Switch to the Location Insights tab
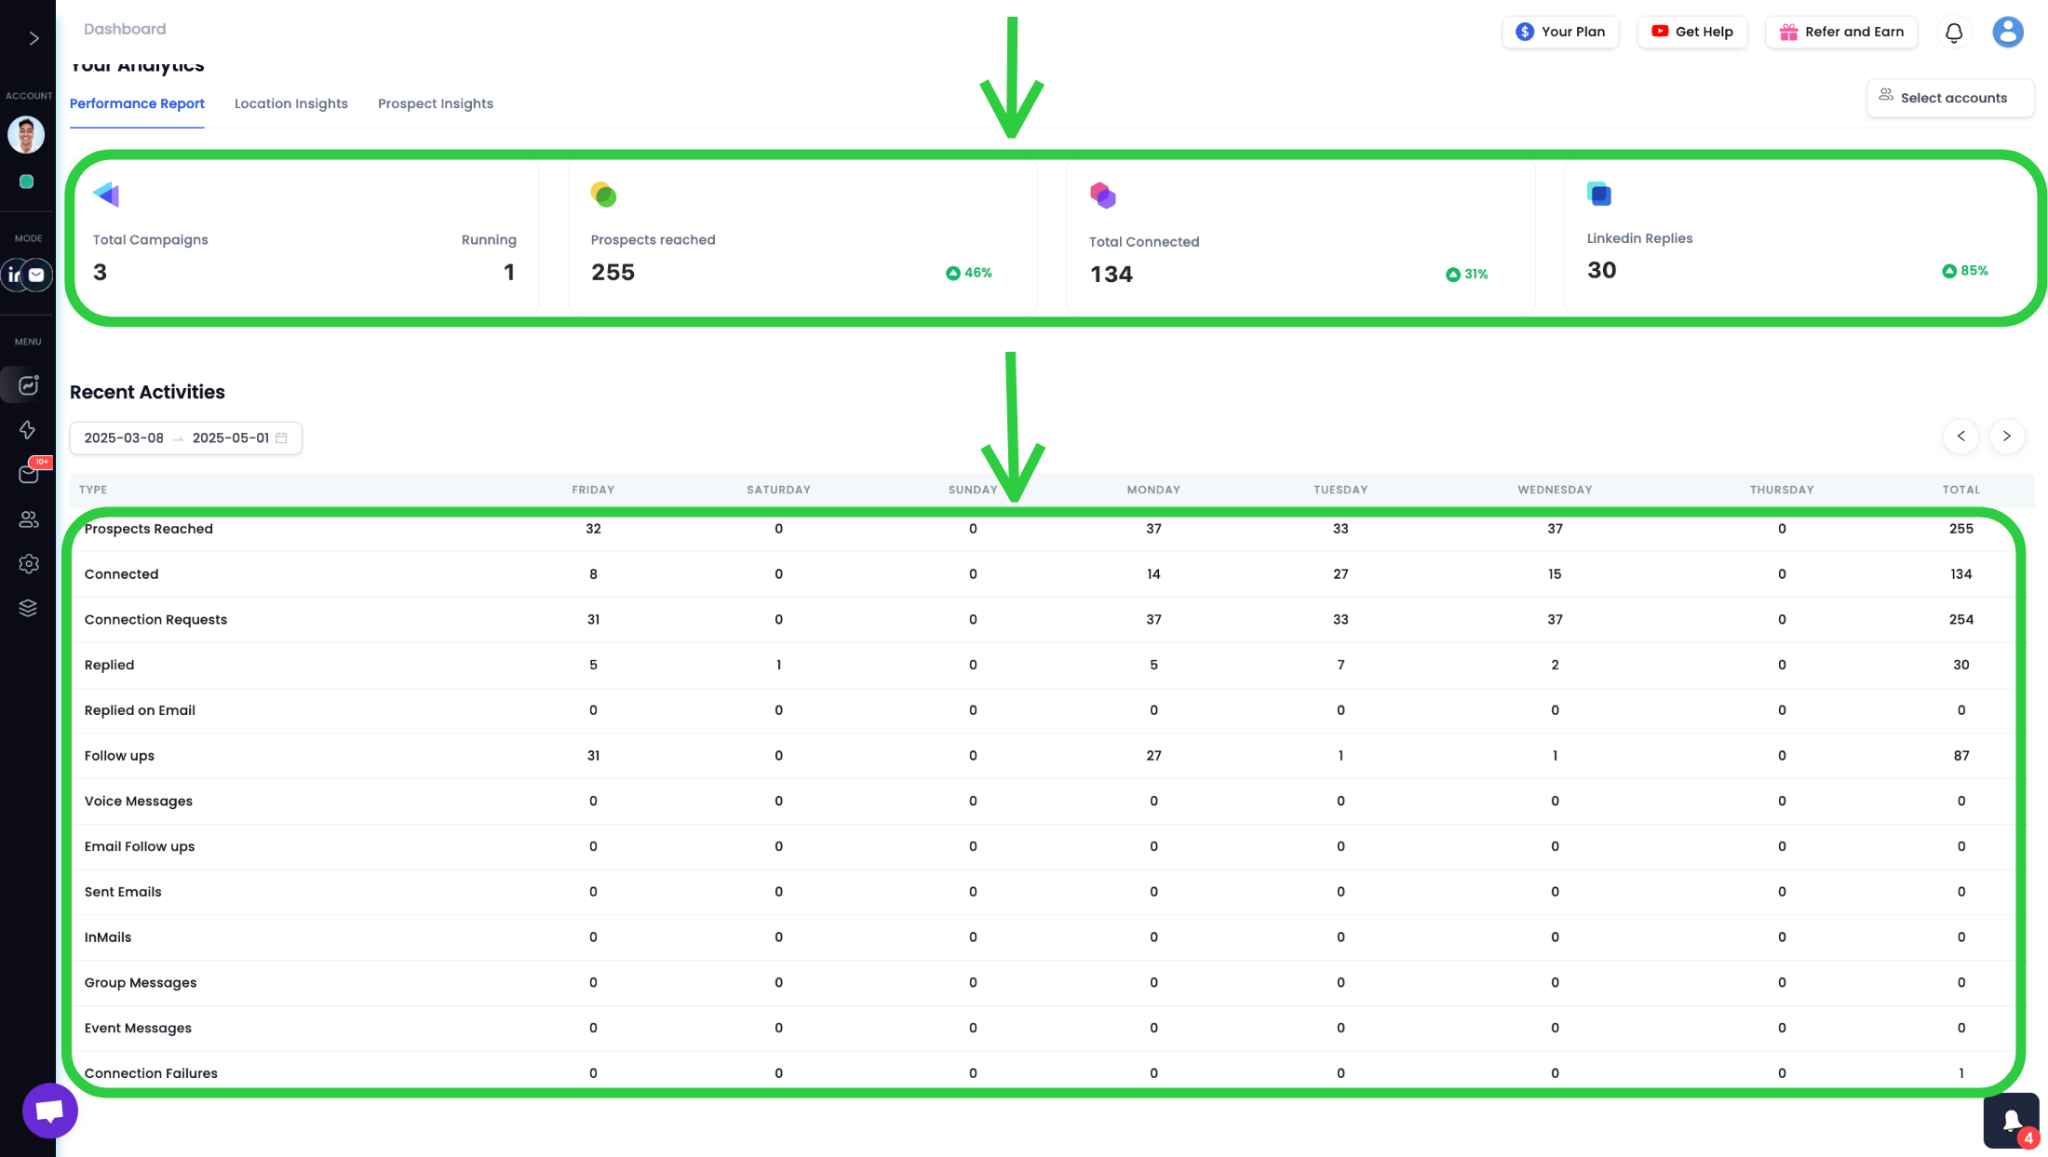Viewport: 2048px width, 1157px height. coord(291,103)
